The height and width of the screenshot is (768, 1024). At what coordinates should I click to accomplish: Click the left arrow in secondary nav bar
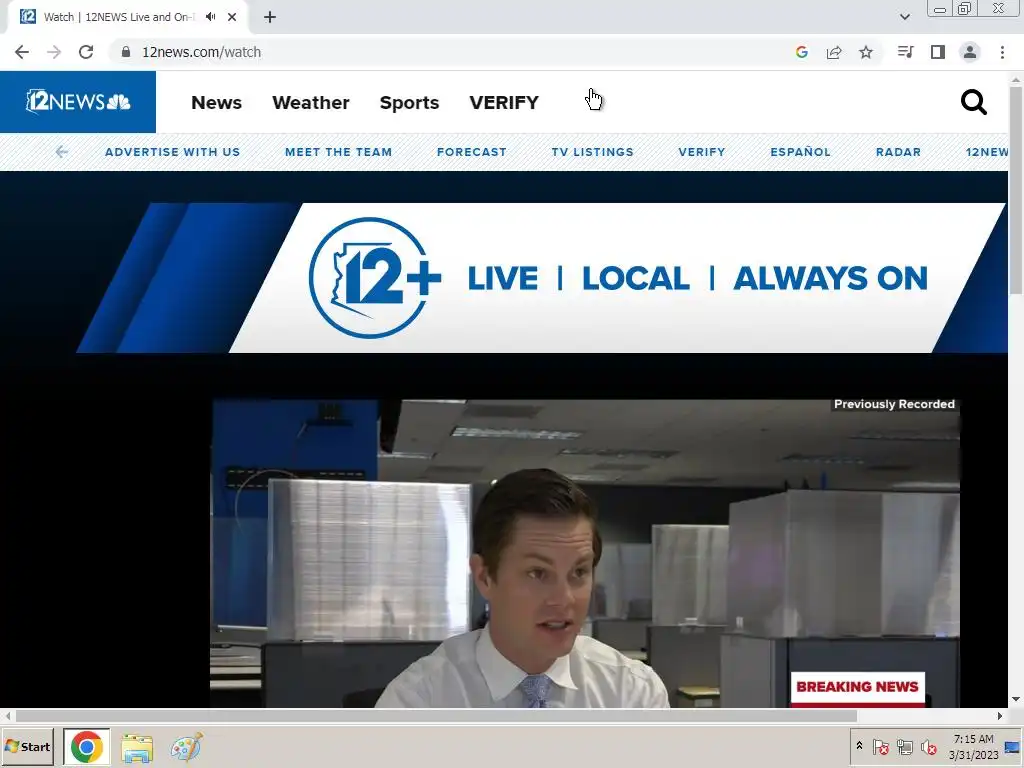[x=61, y=152]
